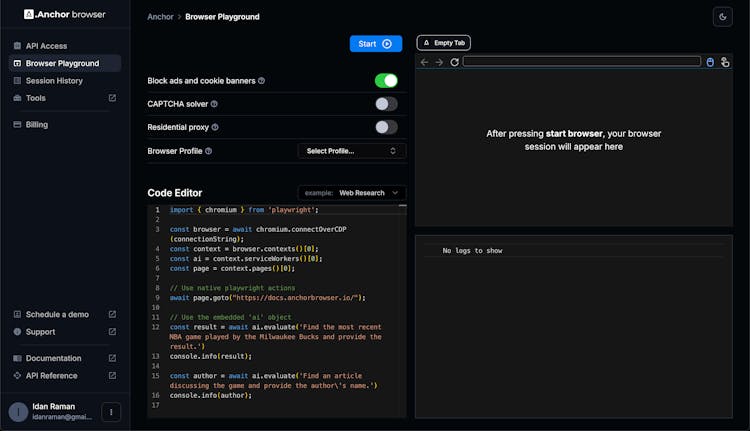Click the browser address bar field
The height and width of the screenshot is (431, 750).
581,62
